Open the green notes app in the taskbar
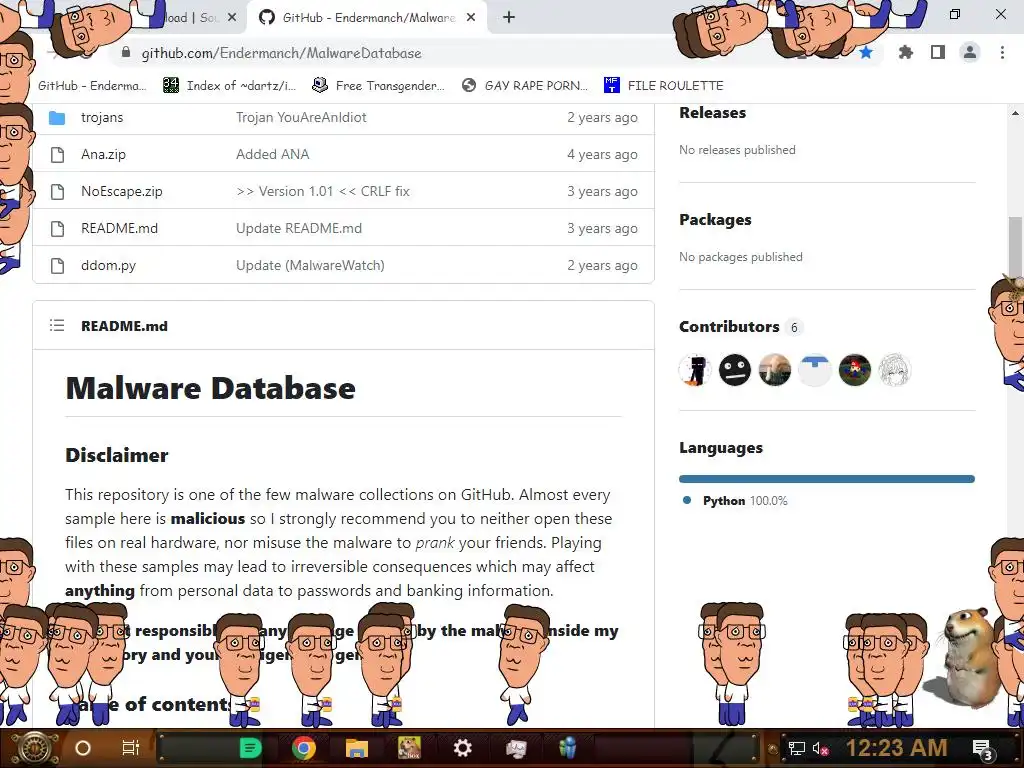Image resolution: width=1024 pixels, height=768 pixels. click(250, 748)
